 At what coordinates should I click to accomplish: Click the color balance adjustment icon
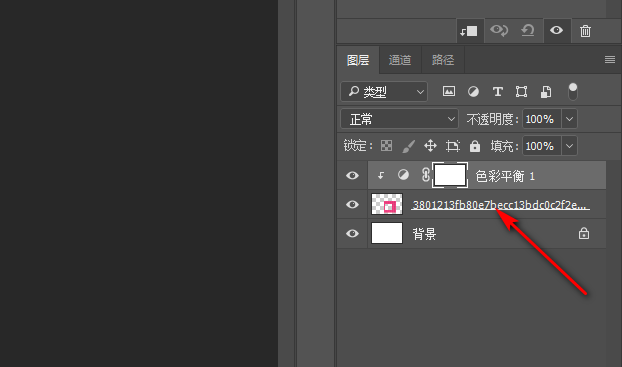point(403,175)
